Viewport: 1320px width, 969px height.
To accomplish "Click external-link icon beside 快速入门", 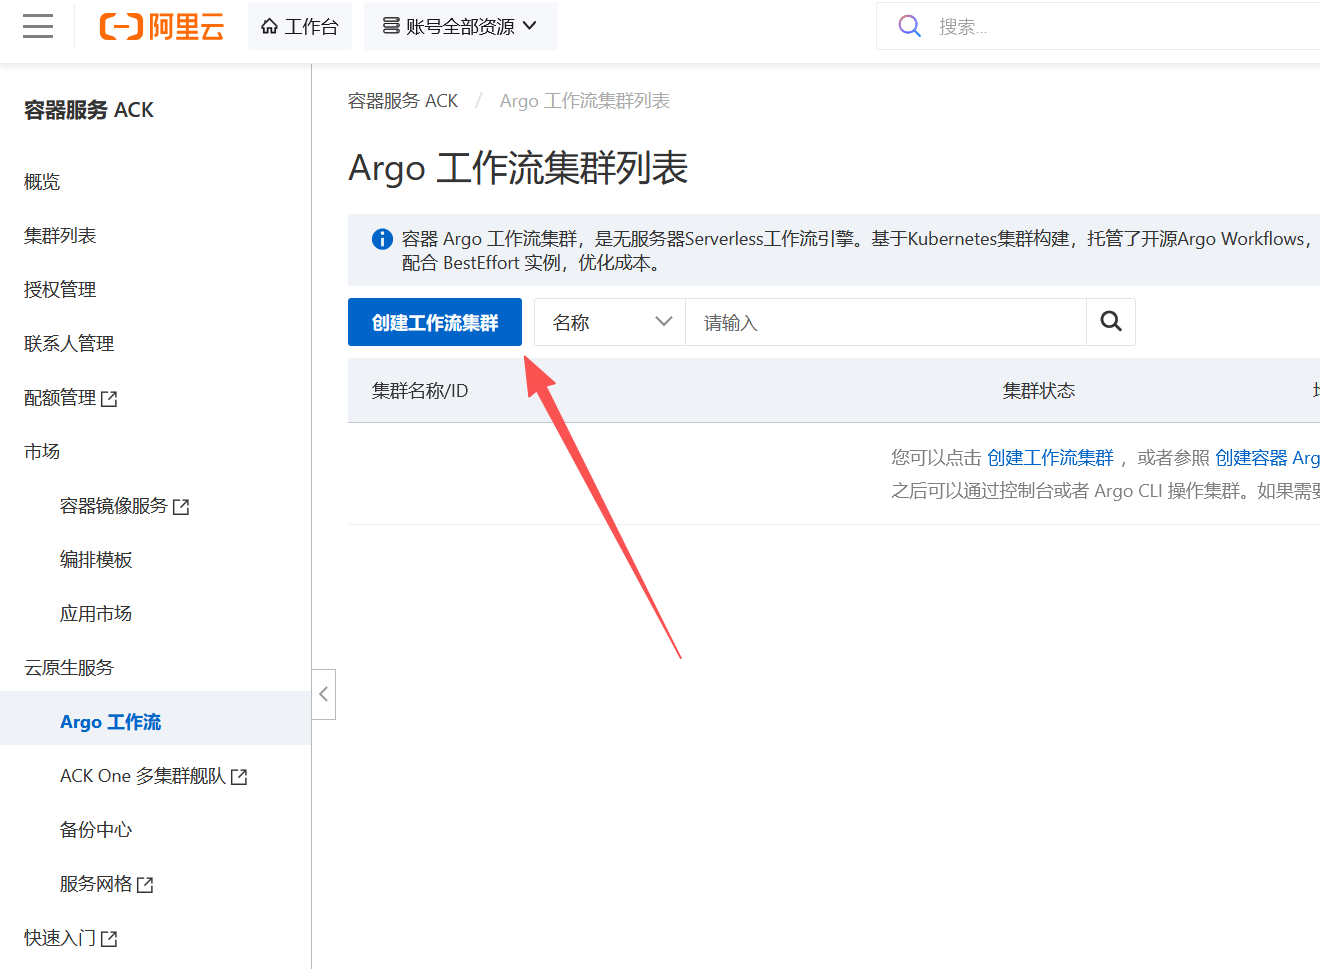I will pyautogui.click(x=109, y=939).
